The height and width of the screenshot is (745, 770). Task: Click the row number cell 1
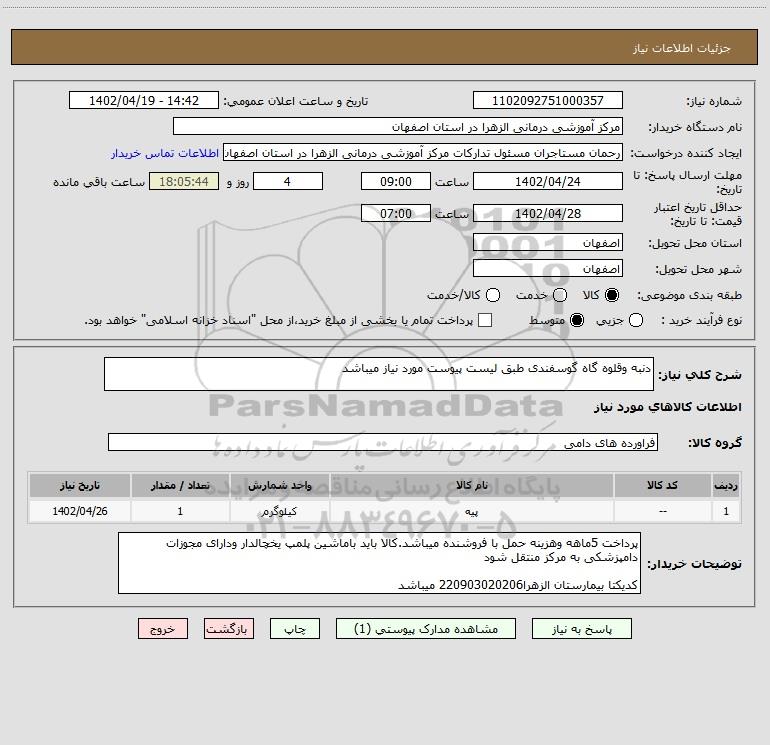tap(726, 512)
